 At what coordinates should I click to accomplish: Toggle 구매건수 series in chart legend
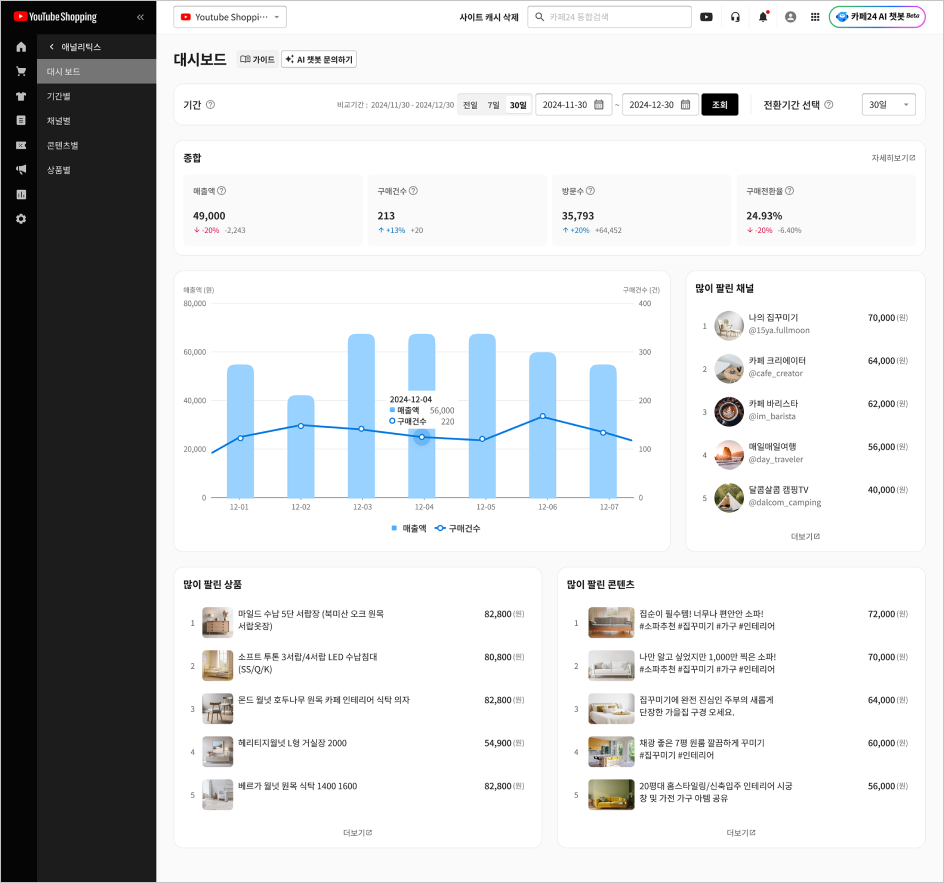pos(458,528)
